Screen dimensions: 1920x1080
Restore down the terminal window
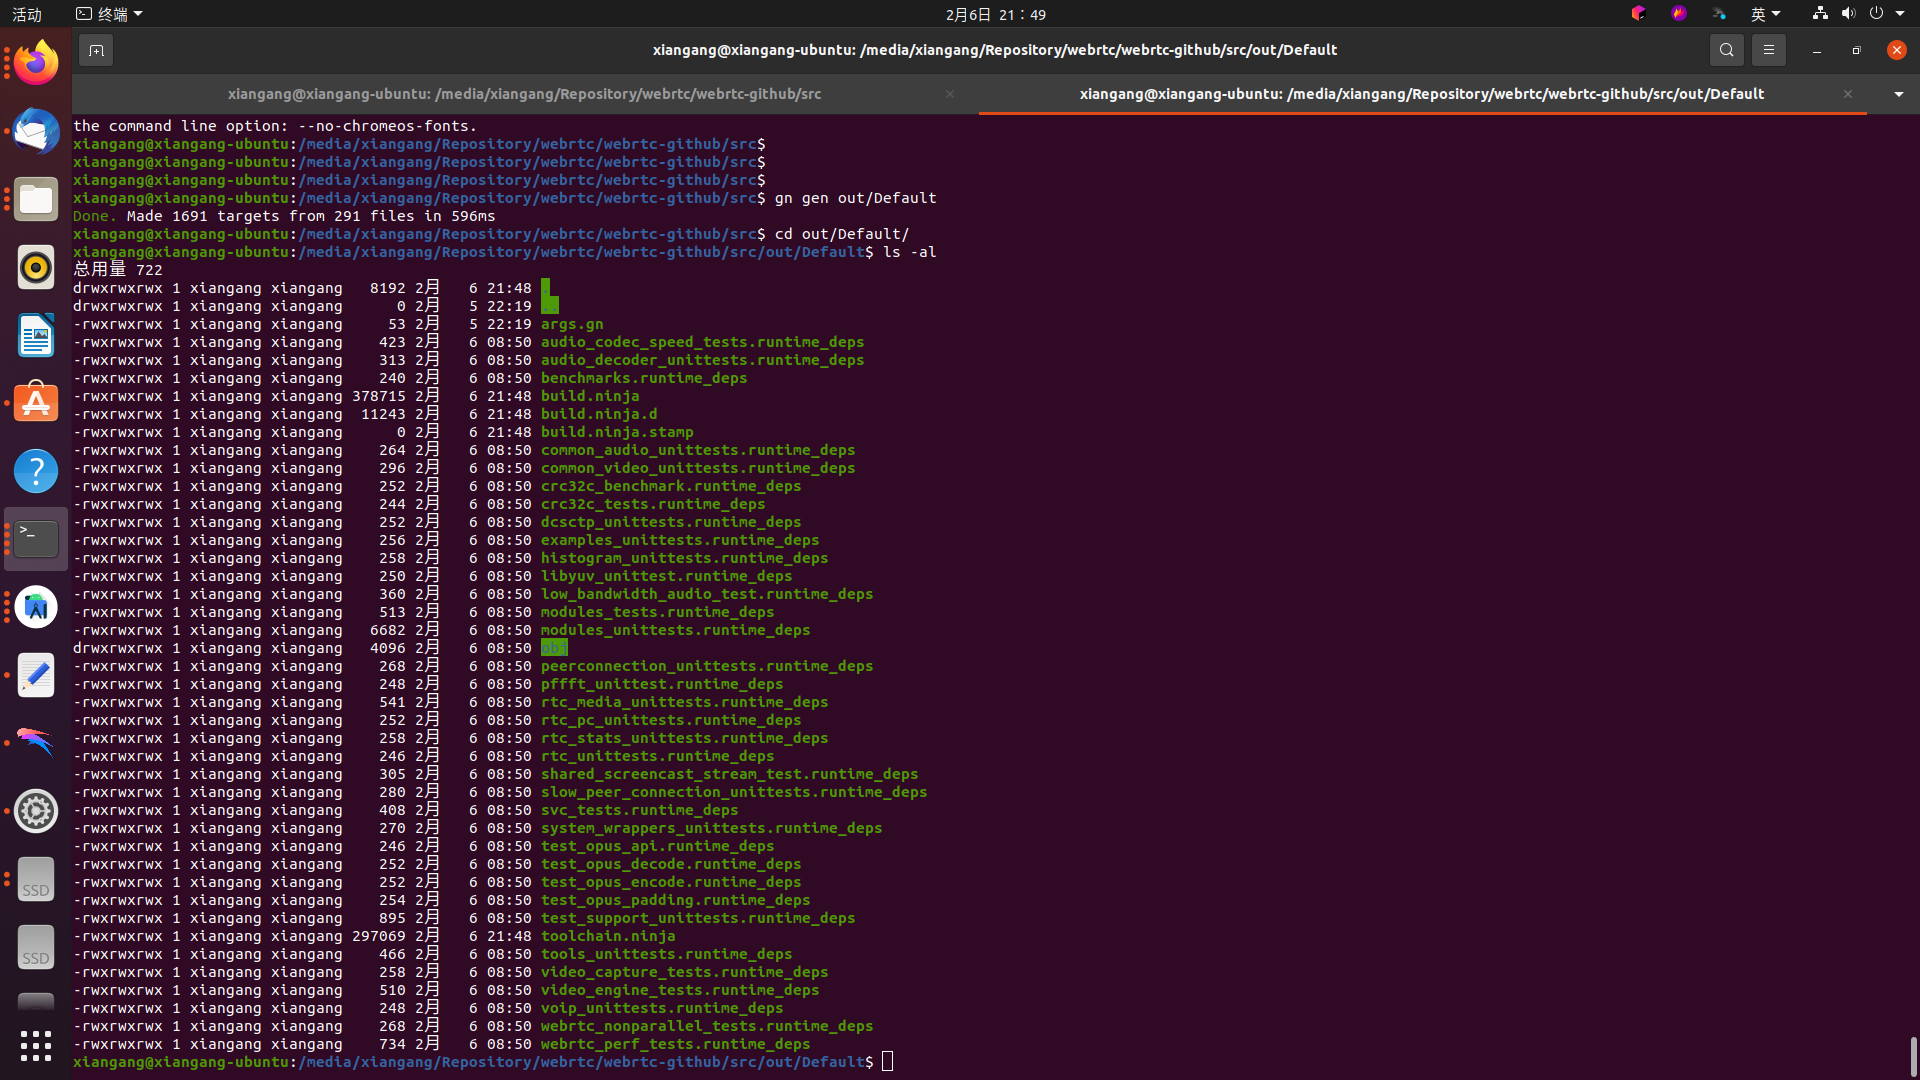click(1856, 50)
